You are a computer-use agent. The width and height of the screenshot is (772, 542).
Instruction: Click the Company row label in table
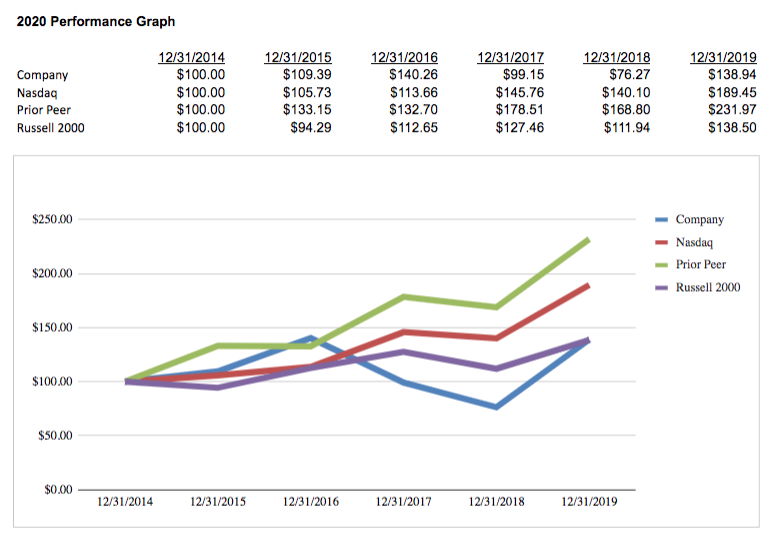43,74
